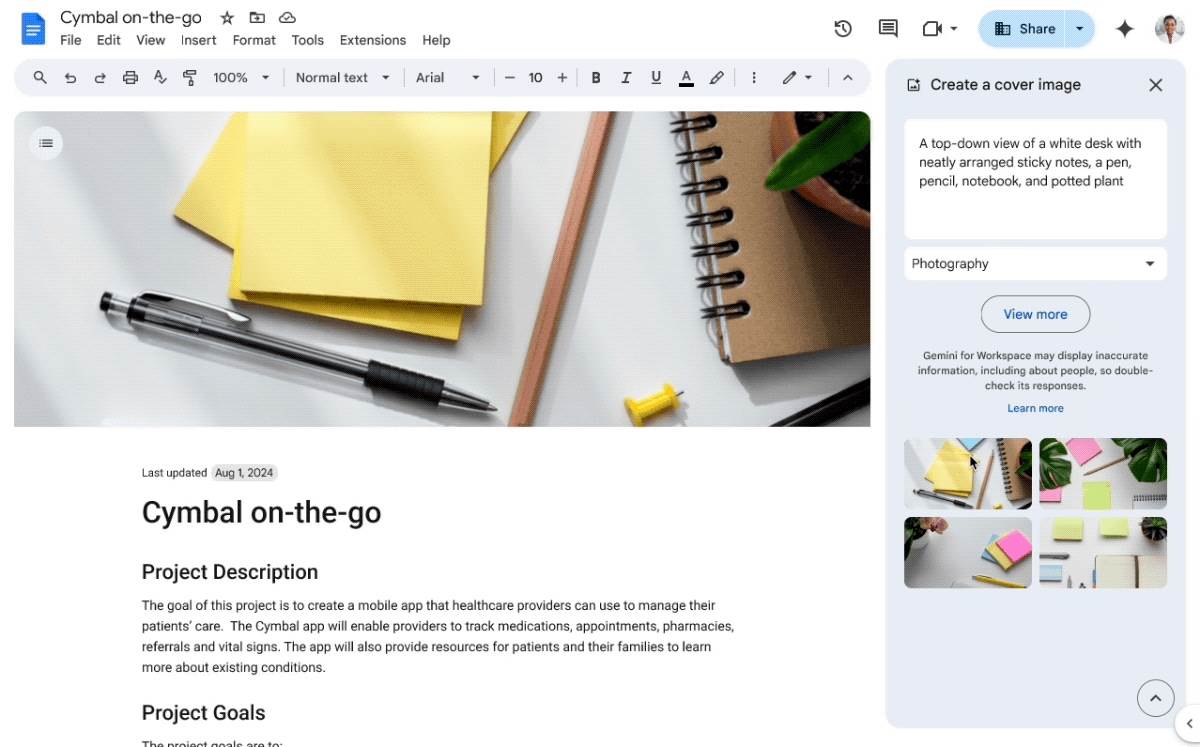This screenshot has height=747, width=1200.
Task: Open the Learn more link
Action: coord(1035,407)
